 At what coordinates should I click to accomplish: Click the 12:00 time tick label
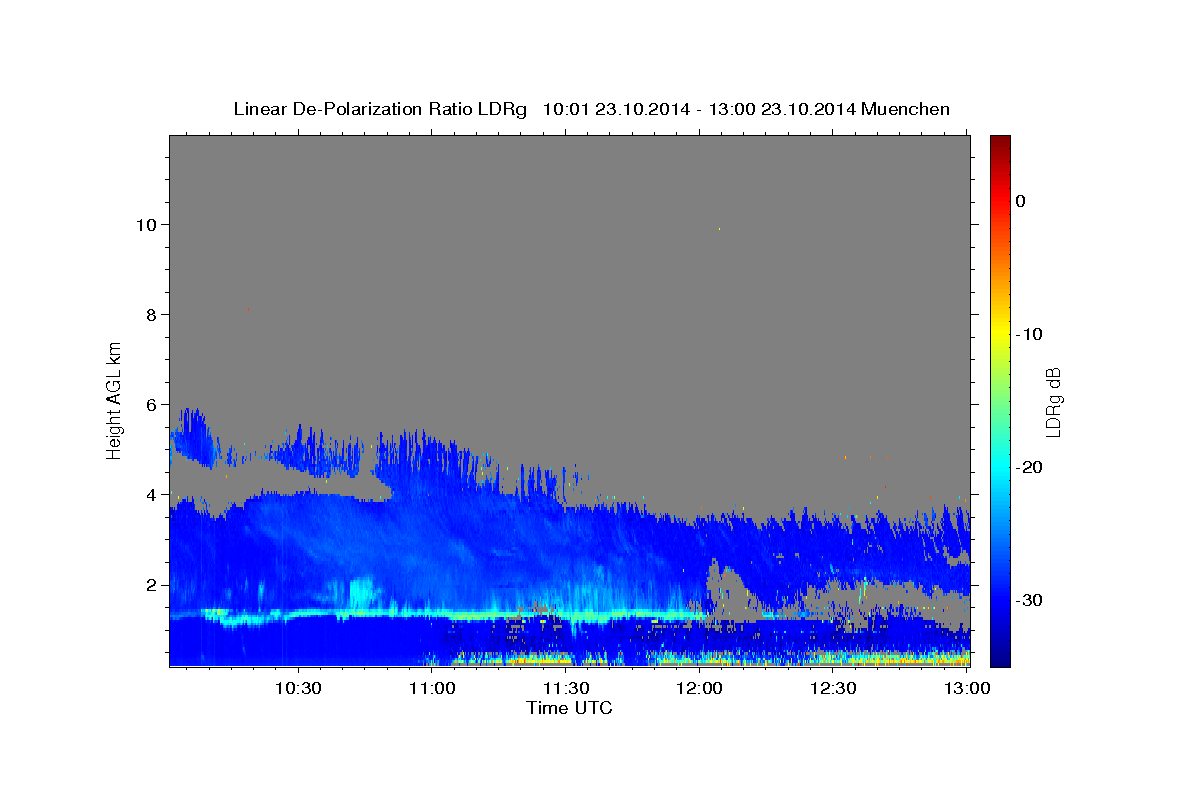point(699,688)
